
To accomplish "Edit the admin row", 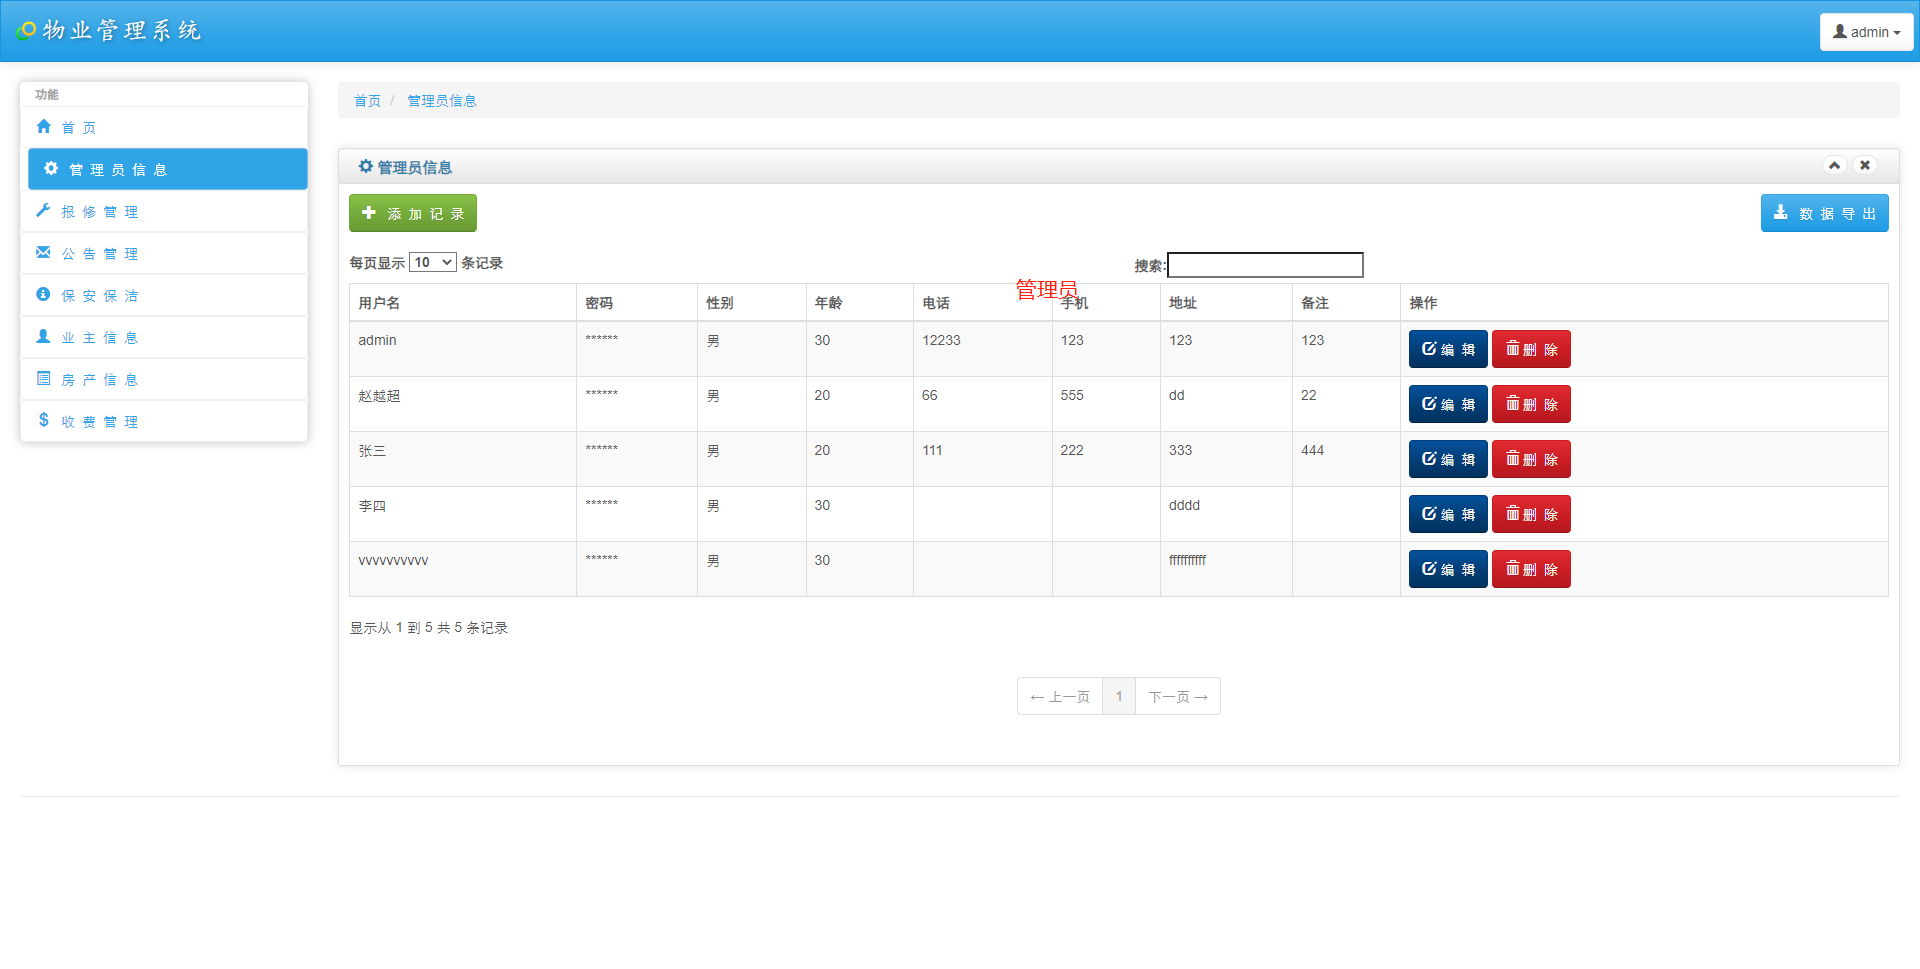I will tap(1448, 349).
